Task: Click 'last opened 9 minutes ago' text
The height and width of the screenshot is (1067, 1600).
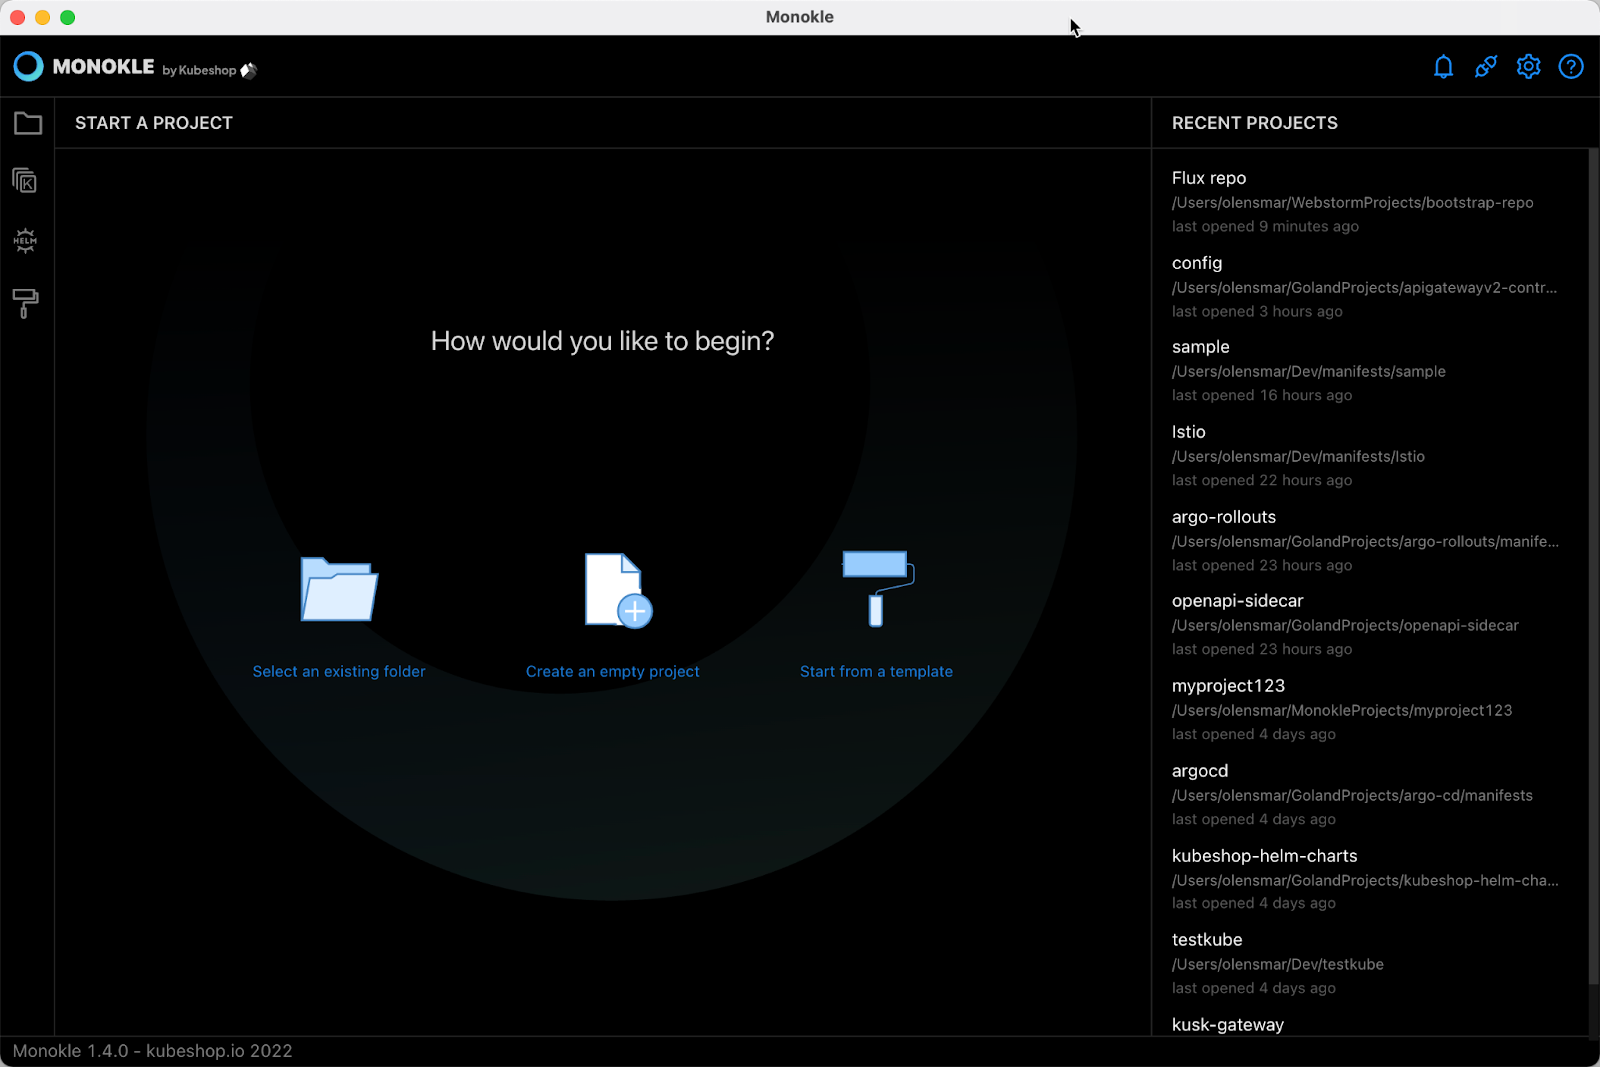Action: click(1265, 227)
